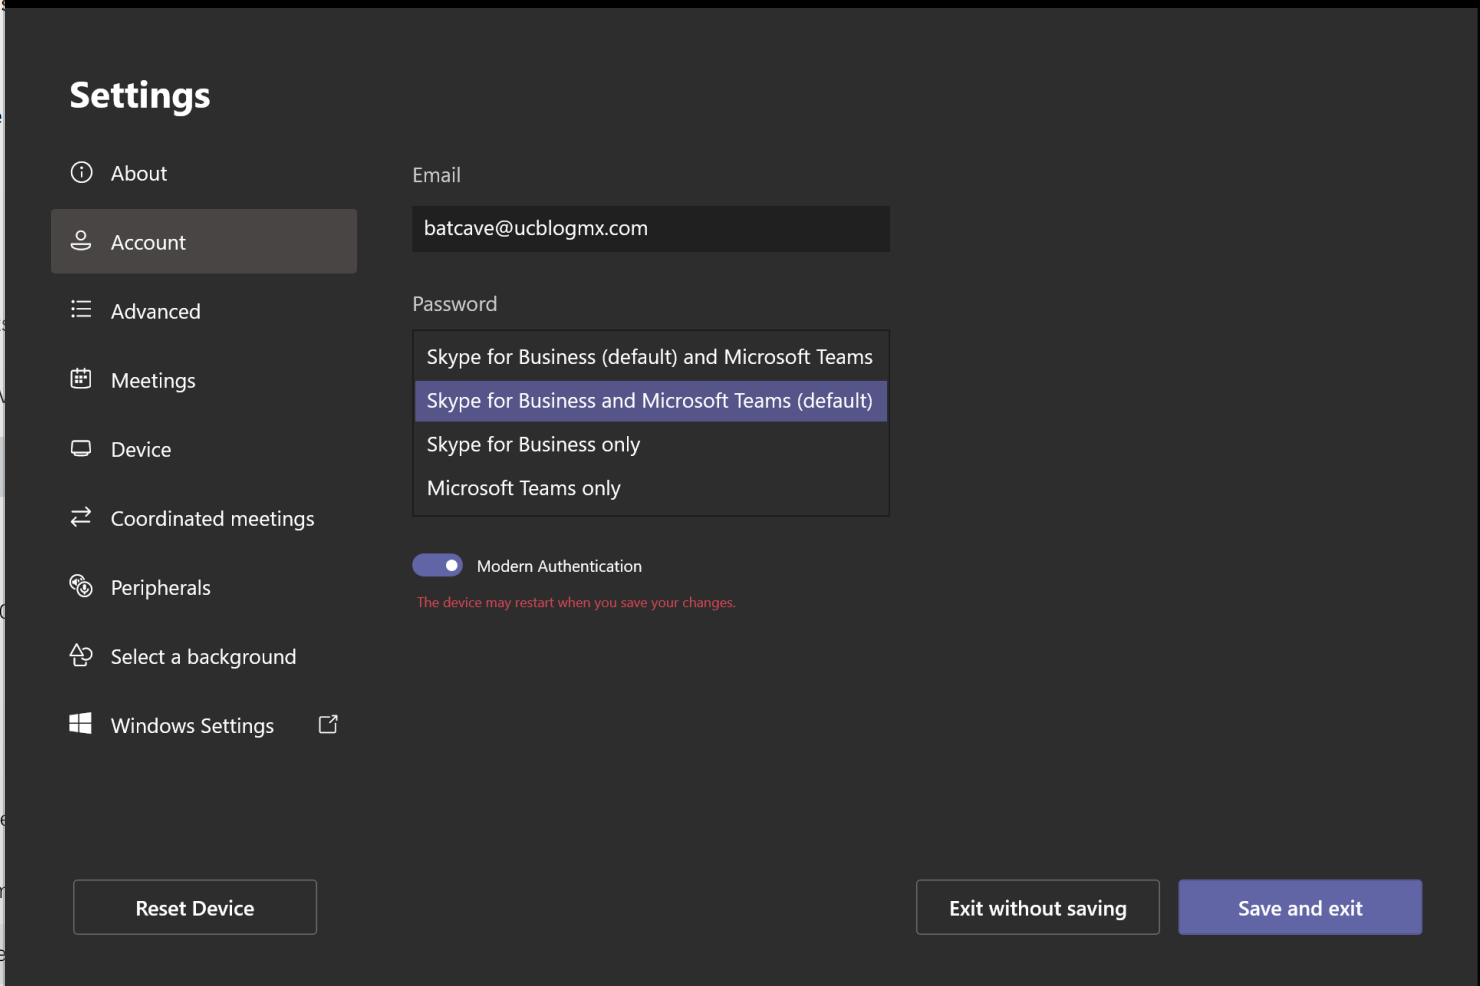The width and height of the screenshot is (1480, 986).
Task: Click the external link icon beside Windows Settings
Action: (x=328, y=725)
